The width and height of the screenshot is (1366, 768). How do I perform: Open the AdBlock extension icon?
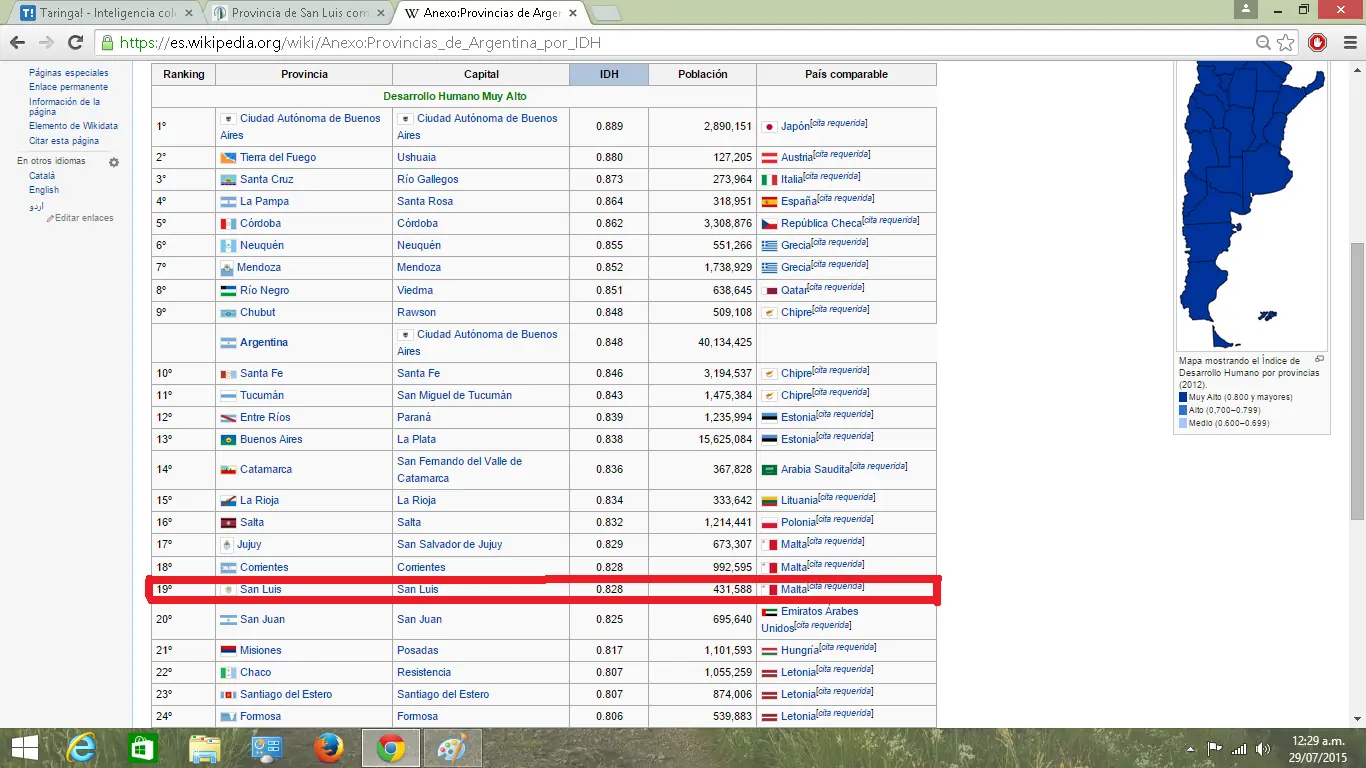click(1318, 43)
